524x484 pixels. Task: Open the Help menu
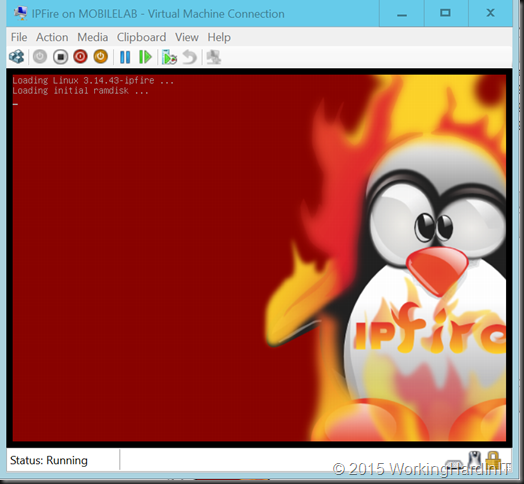[219, 37]
